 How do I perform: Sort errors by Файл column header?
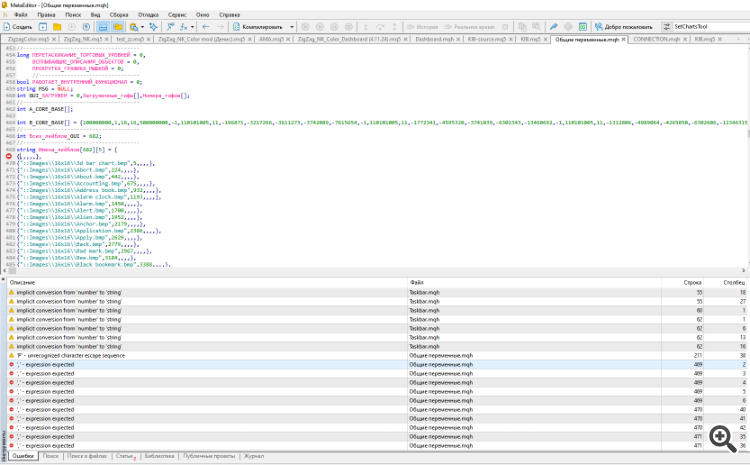tap(417, 283)
